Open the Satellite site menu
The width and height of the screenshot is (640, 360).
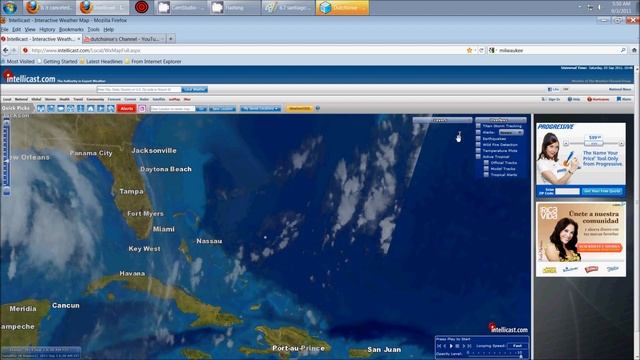pyautogui.click(x=159, y=99)
